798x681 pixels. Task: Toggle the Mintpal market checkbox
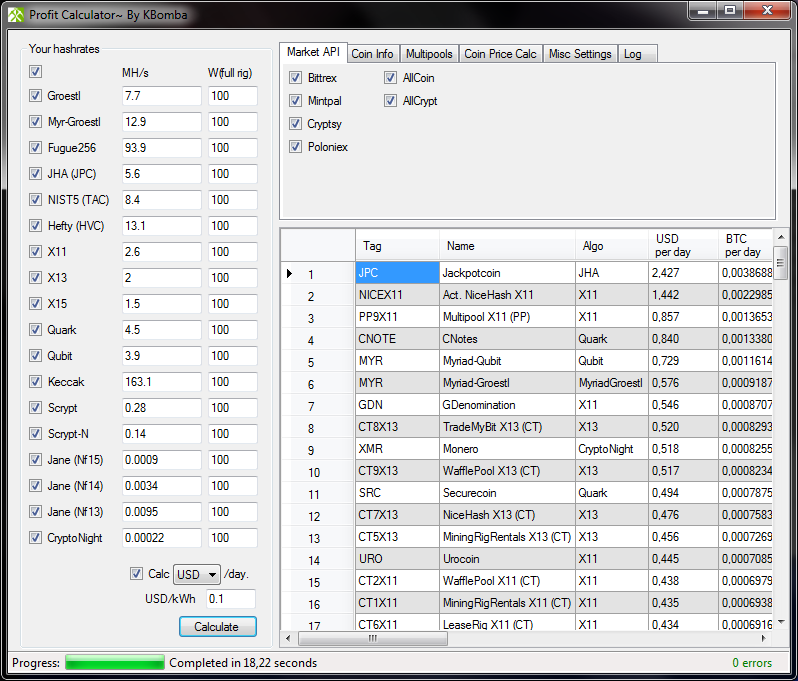coord(295,101)
